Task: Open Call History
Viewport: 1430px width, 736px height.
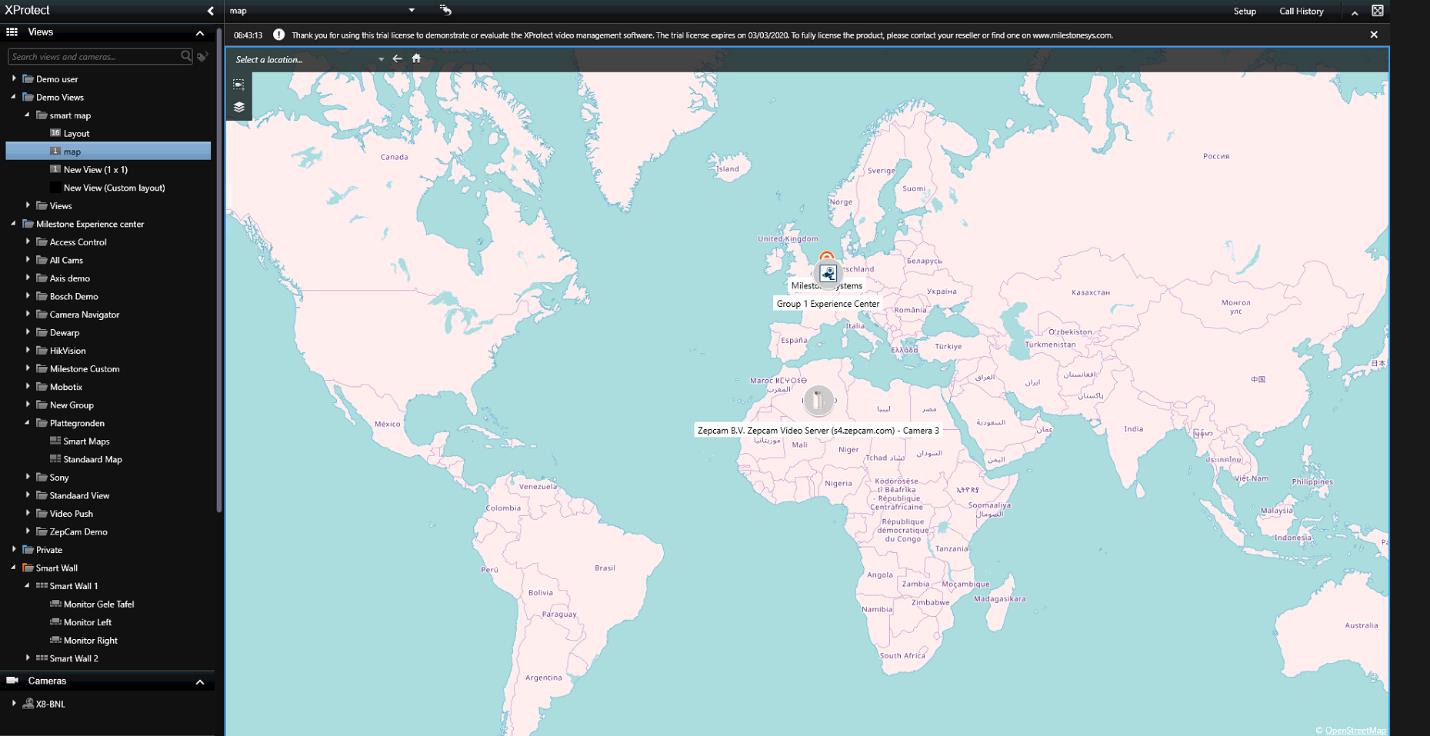Action: pos(1301,11)
